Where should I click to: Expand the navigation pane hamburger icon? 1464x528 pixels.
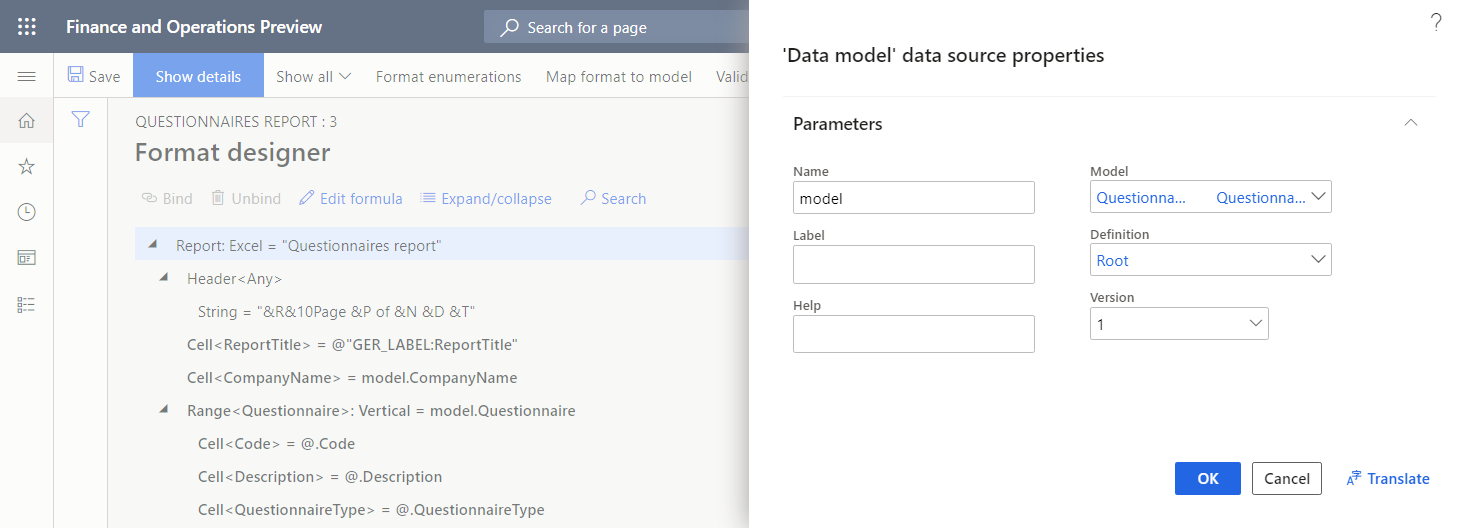(x=27, y=76)
